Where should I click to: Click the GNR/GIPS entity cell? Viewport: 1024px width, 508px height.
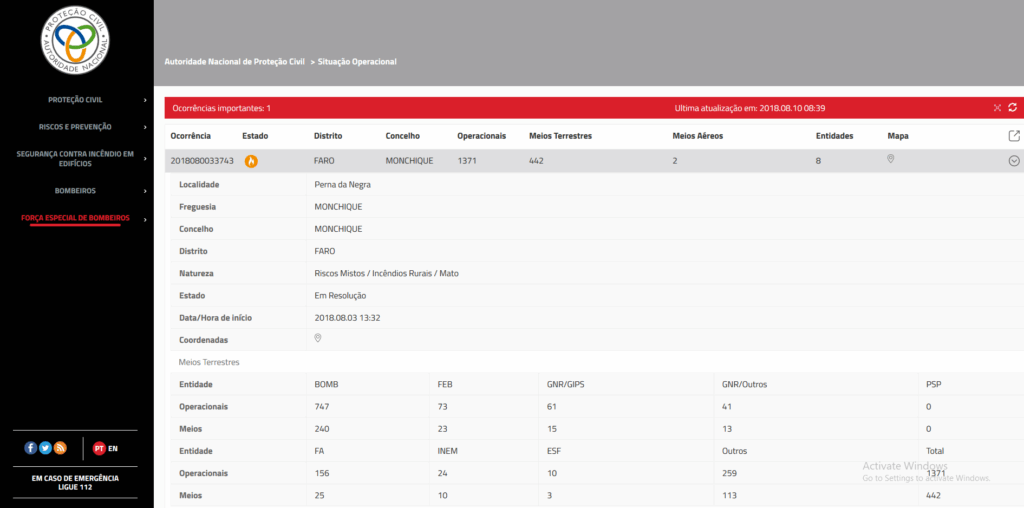(x=566, y=384)
